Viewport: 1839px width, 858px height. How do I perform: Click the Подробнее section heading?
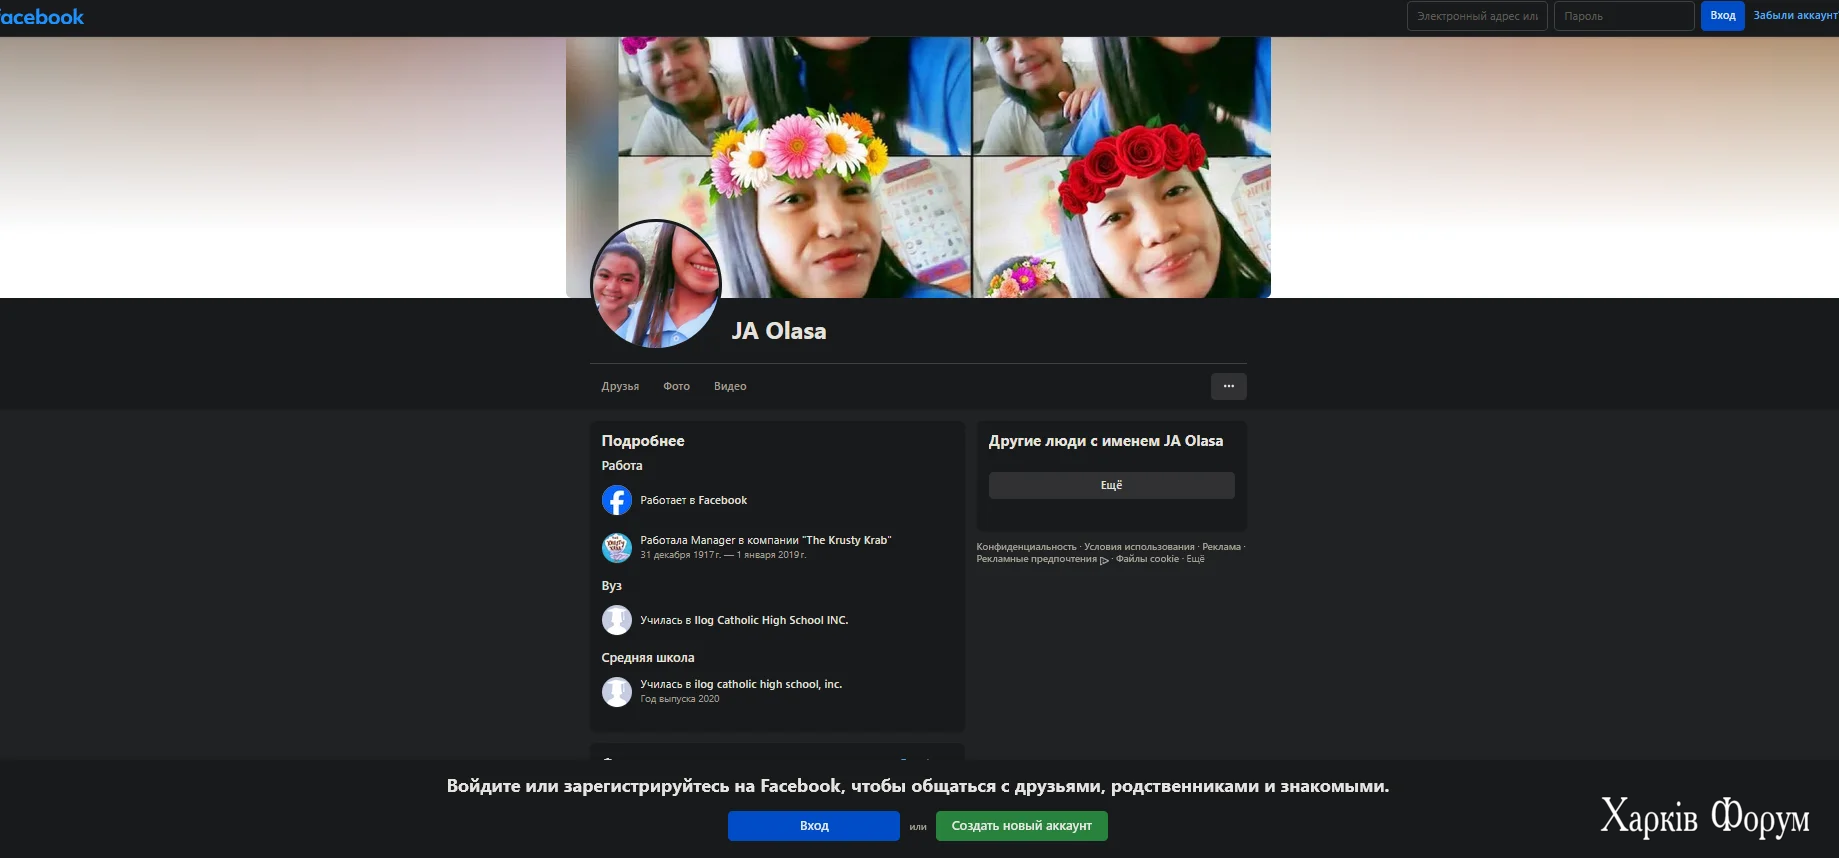pyautogui.click(x=643, y=441)
